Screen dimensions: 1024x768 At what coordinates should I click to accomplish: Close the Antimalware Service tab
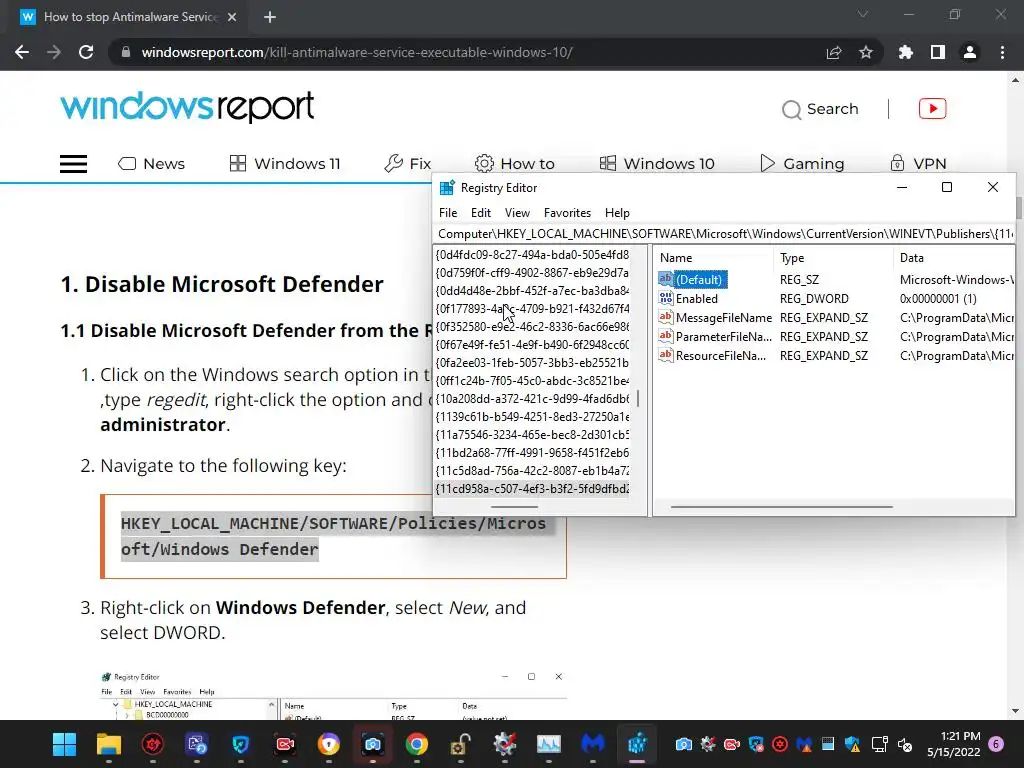click(232, 17)
